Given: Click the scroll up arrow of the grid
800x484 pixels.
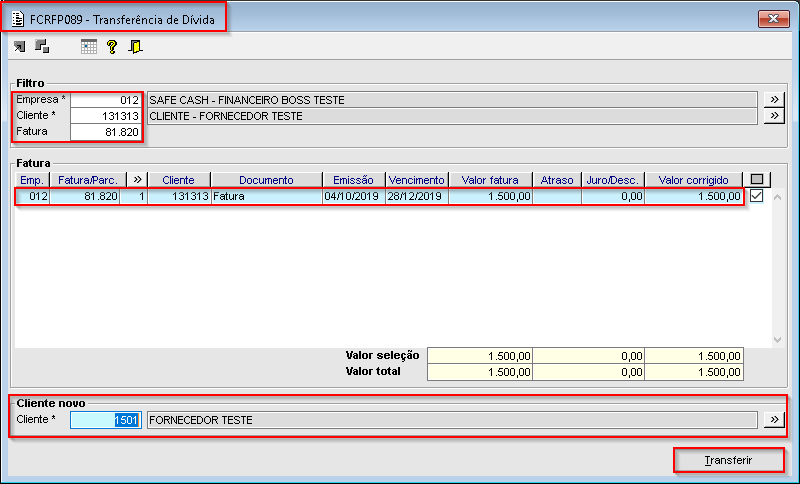Looking at the screenshot, I should (778, 197).
